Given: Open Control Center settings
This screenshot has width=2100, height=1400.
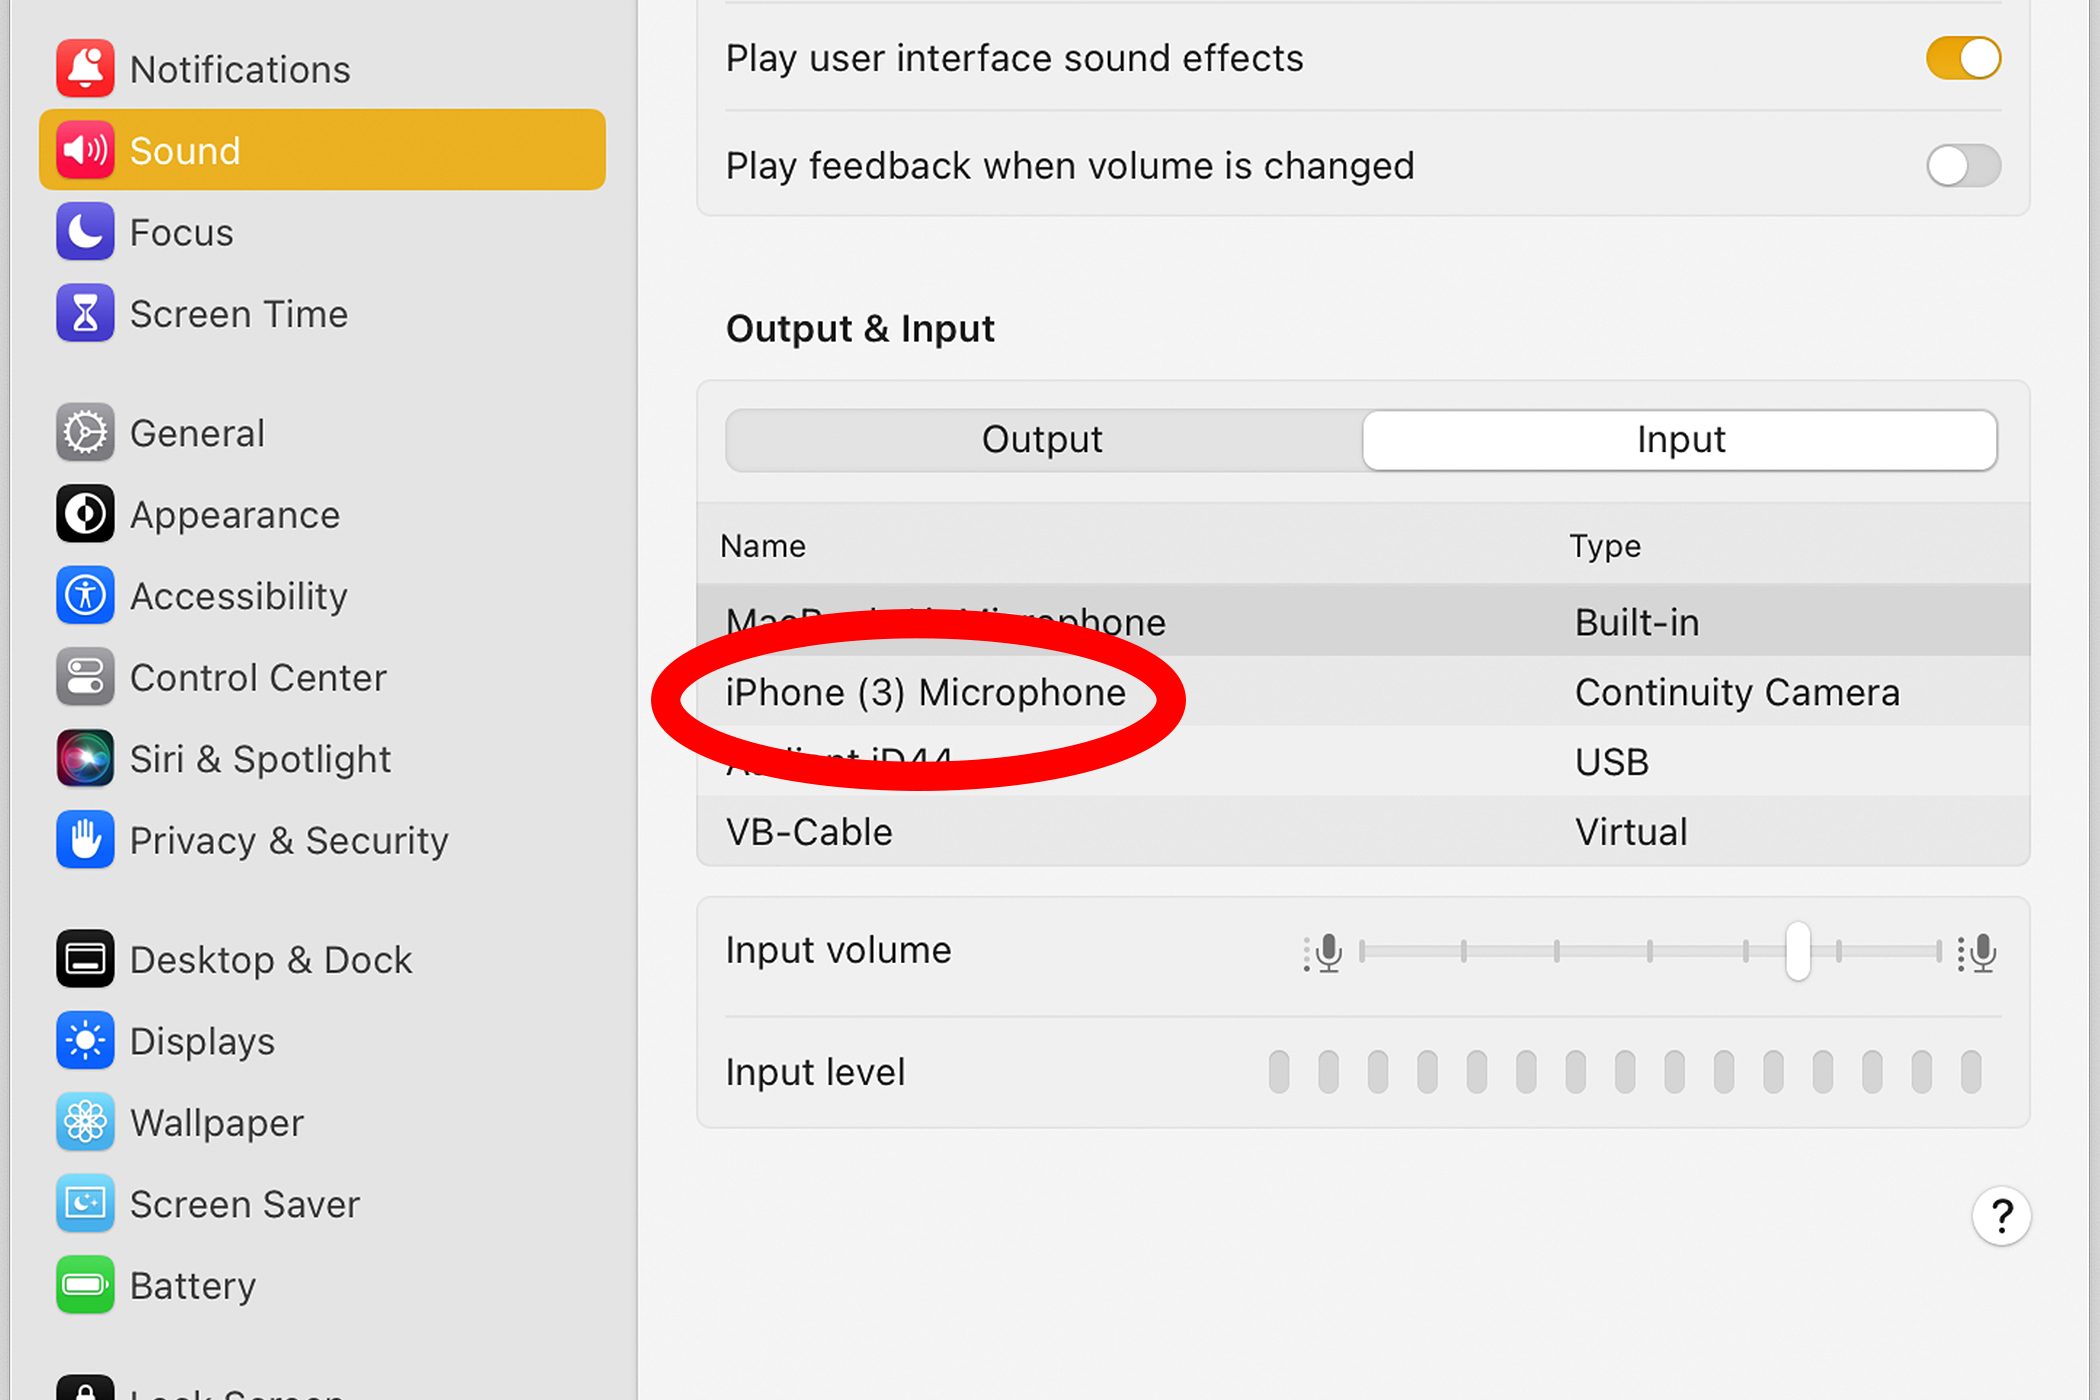Looking at the screenshot, I should [x=258, y=678].
